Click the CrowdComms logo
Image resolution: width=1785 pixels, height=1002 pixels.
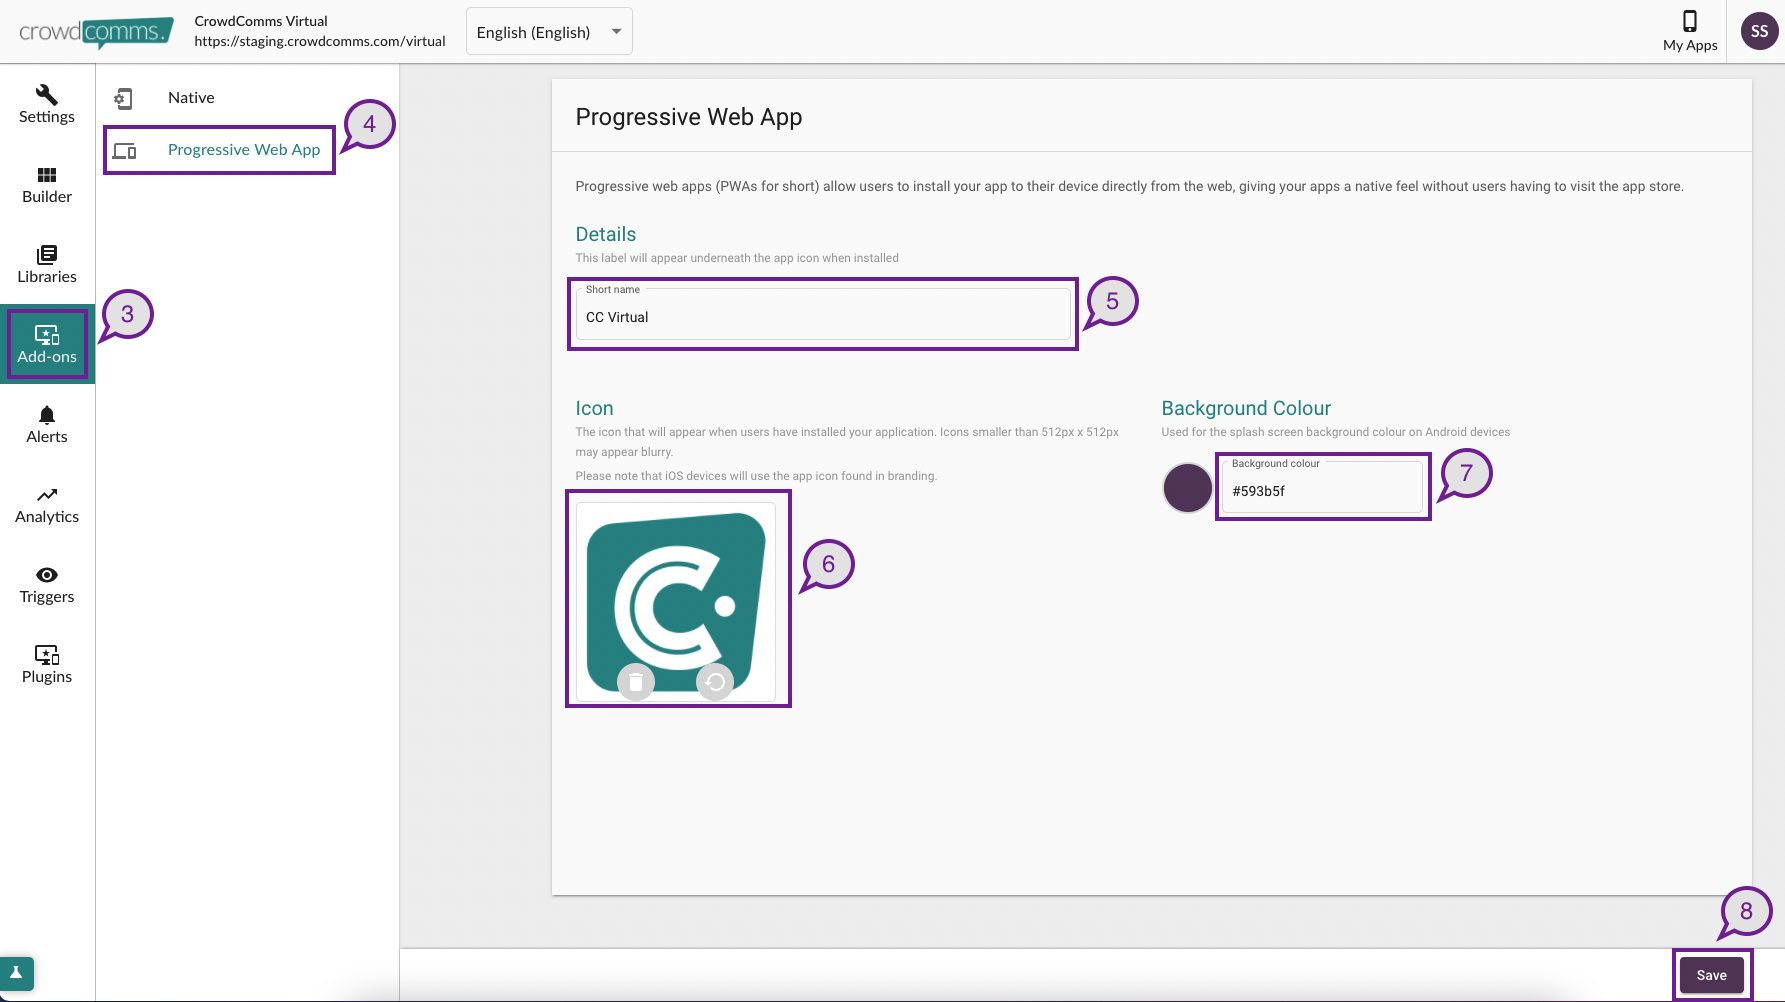(x=96, y=32)
